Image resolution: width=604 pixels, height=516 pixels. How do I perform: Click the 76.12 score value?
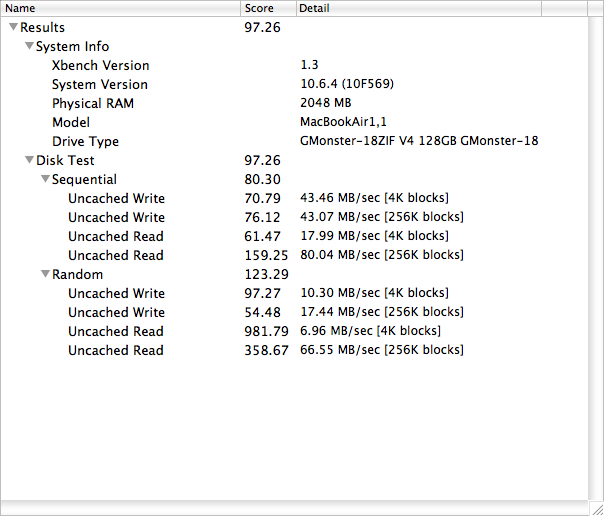[262, 217]
